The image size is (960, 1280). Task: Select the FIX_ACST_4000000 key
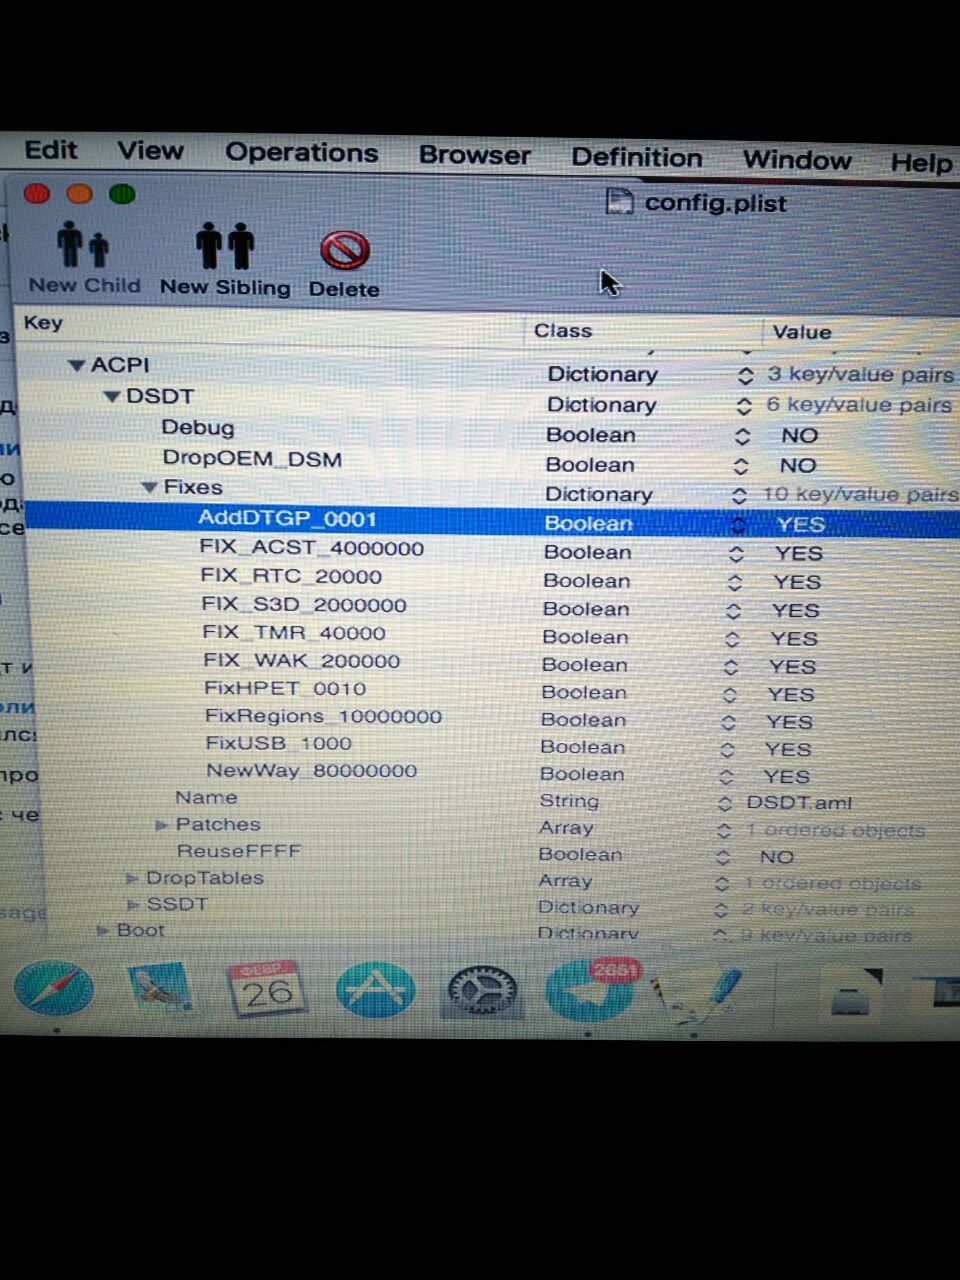tap(312, 548)
